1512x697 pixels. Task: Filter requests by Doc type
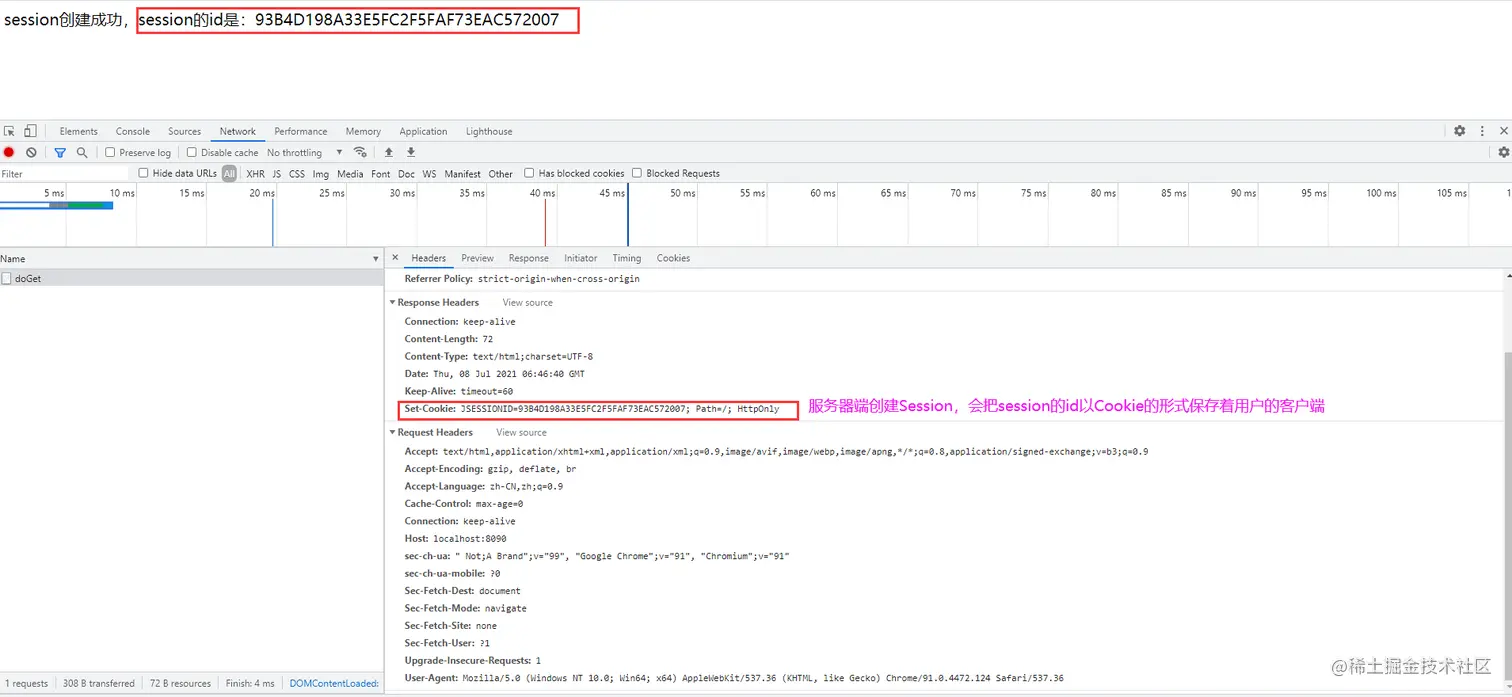[x=406, y=173]
